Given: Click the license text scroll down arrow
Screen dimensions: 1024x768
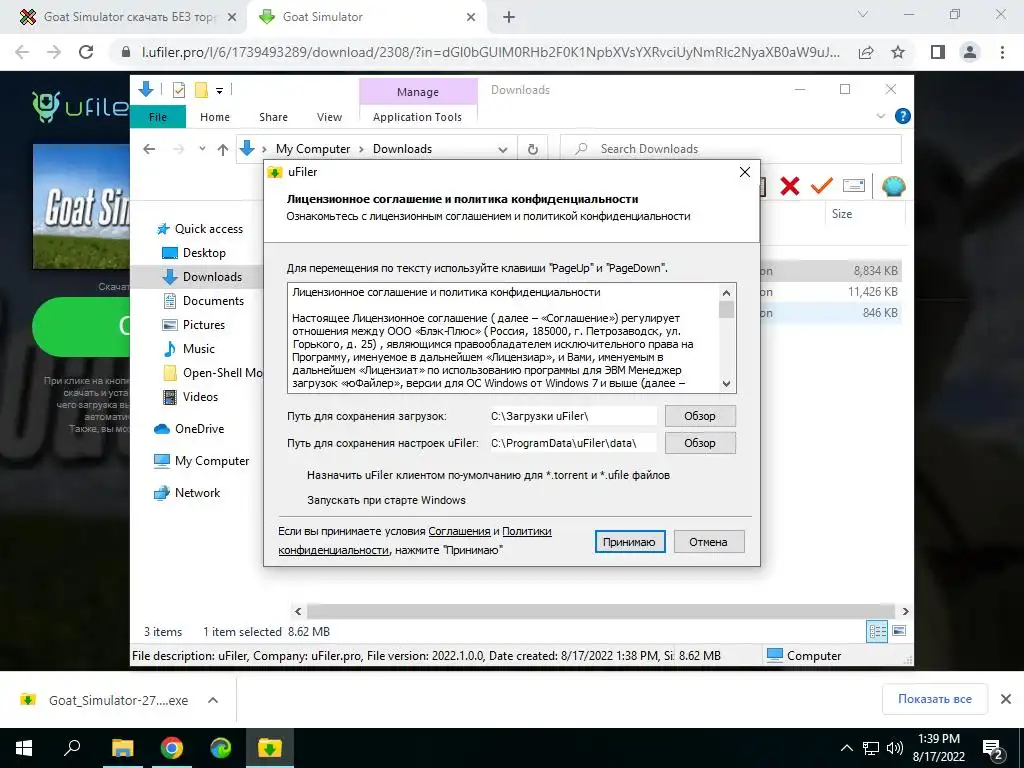Looking at the screenshot, I should tap(727, 384).
